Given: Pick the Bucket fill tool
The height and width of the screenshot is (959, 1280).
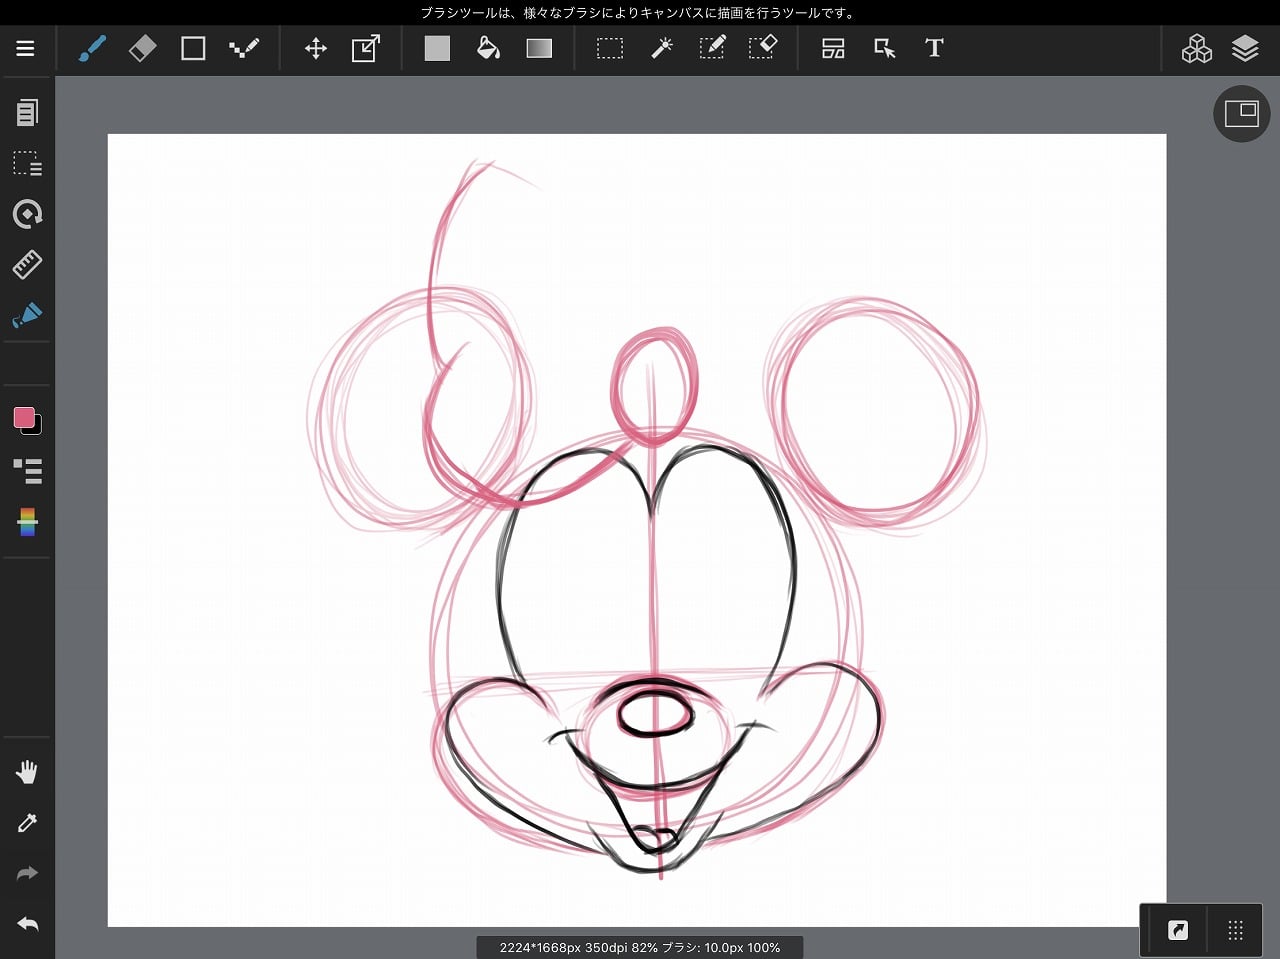Looking at the screenshot, I should click(488, 48).
